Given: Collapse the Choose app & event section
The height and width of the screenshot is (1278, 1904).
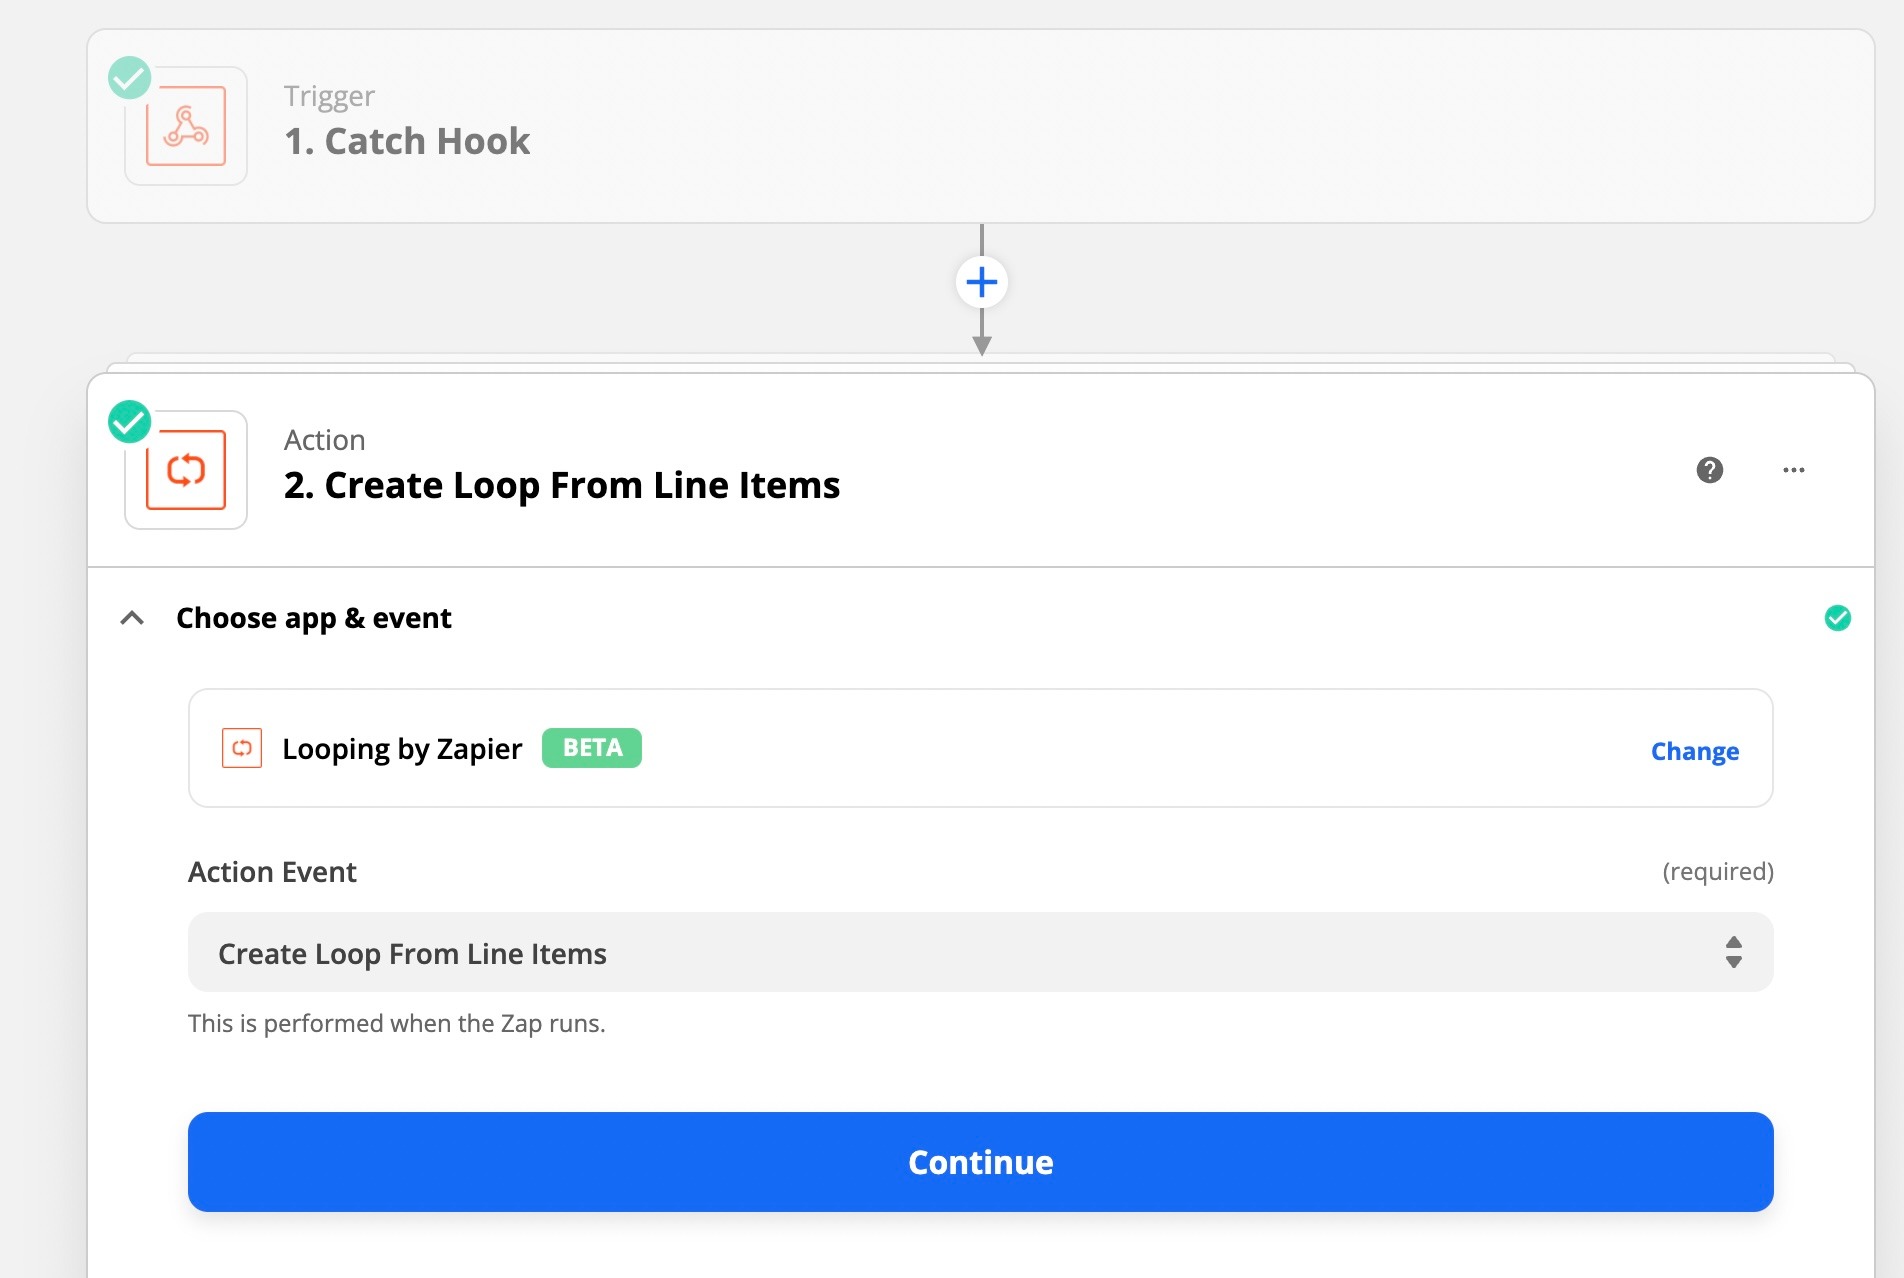Looking at the screenshot, I should pyautogui.click(x=132, y=618).
